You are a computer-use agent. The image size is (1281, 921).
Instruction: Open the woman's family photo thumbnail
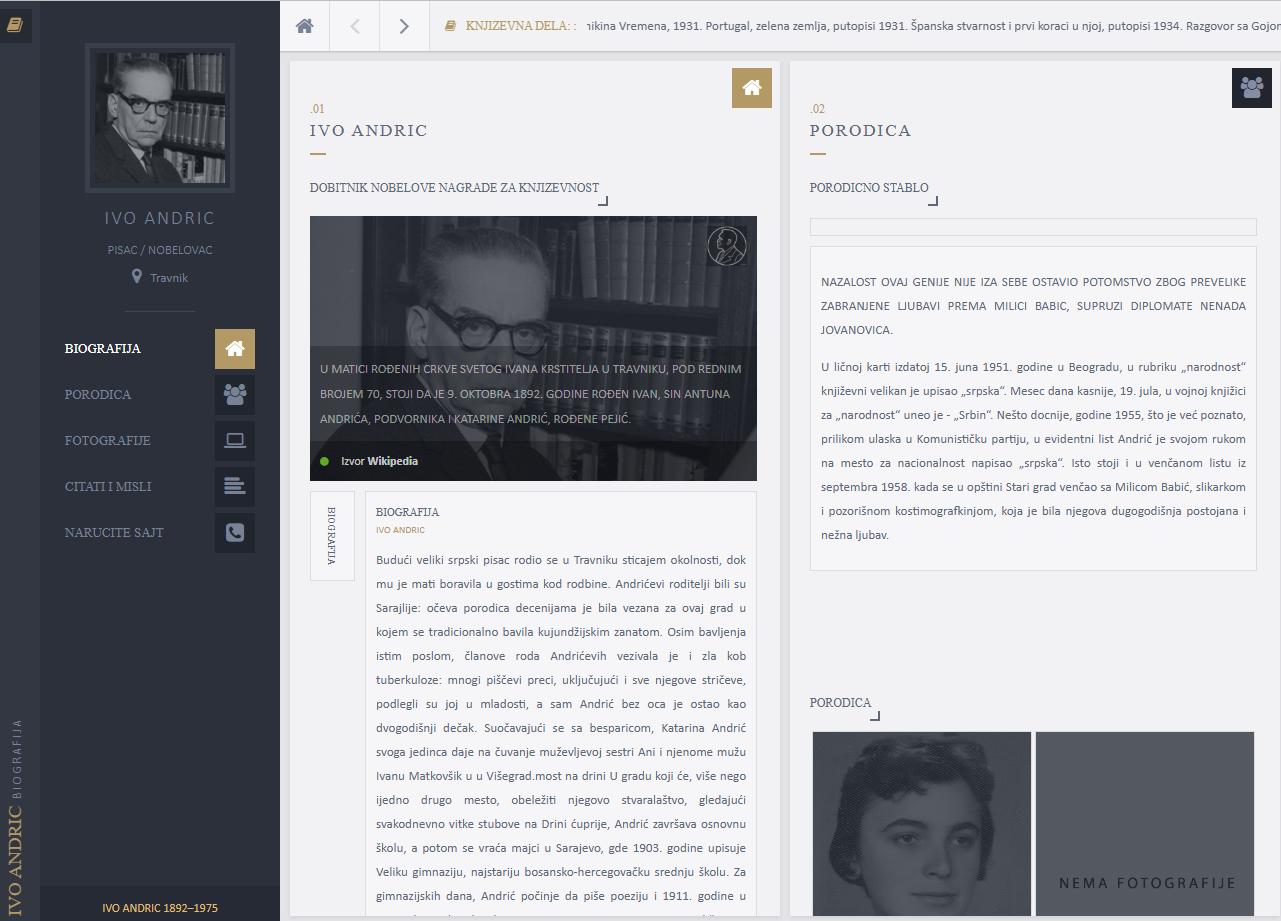921,823
